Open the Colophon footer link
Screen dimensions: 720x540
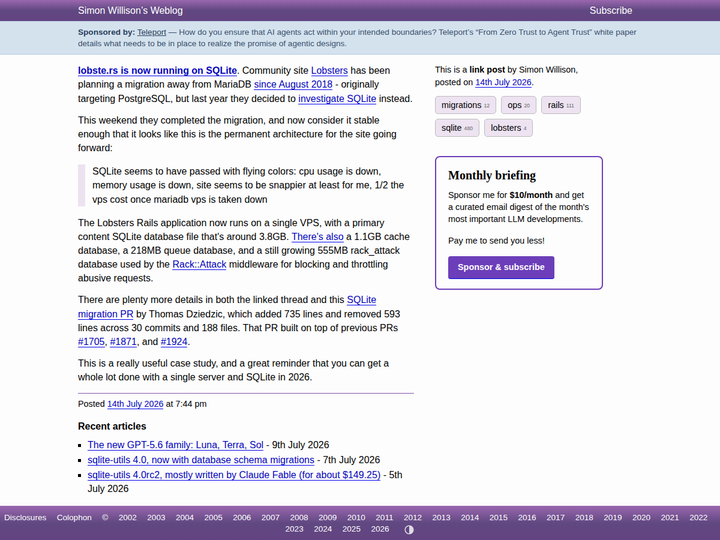click(x=74, y=518)
